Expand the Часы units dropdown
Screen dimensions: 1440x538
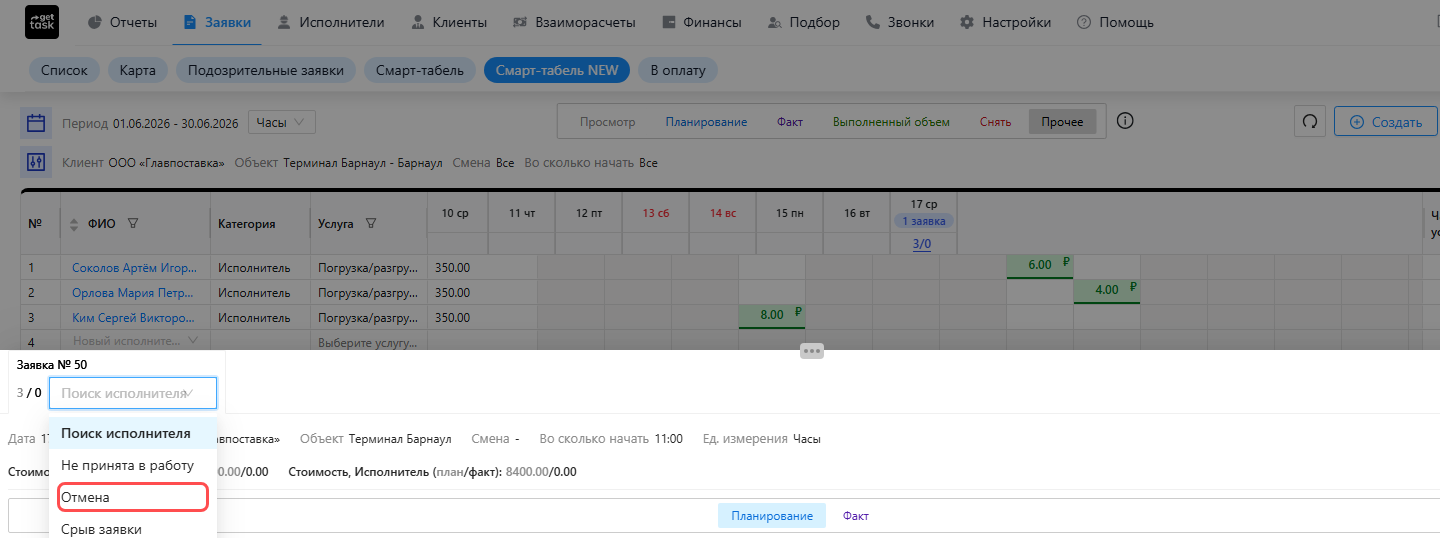[x=281, y=122]
